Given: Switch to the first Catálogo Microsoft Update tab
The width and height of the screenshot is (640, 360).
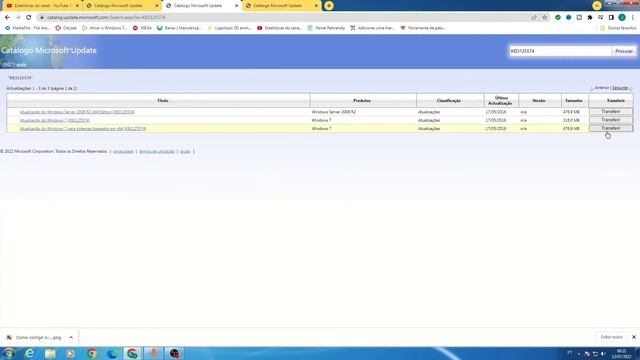Looking at the screenshot, I should pos(122,6).
